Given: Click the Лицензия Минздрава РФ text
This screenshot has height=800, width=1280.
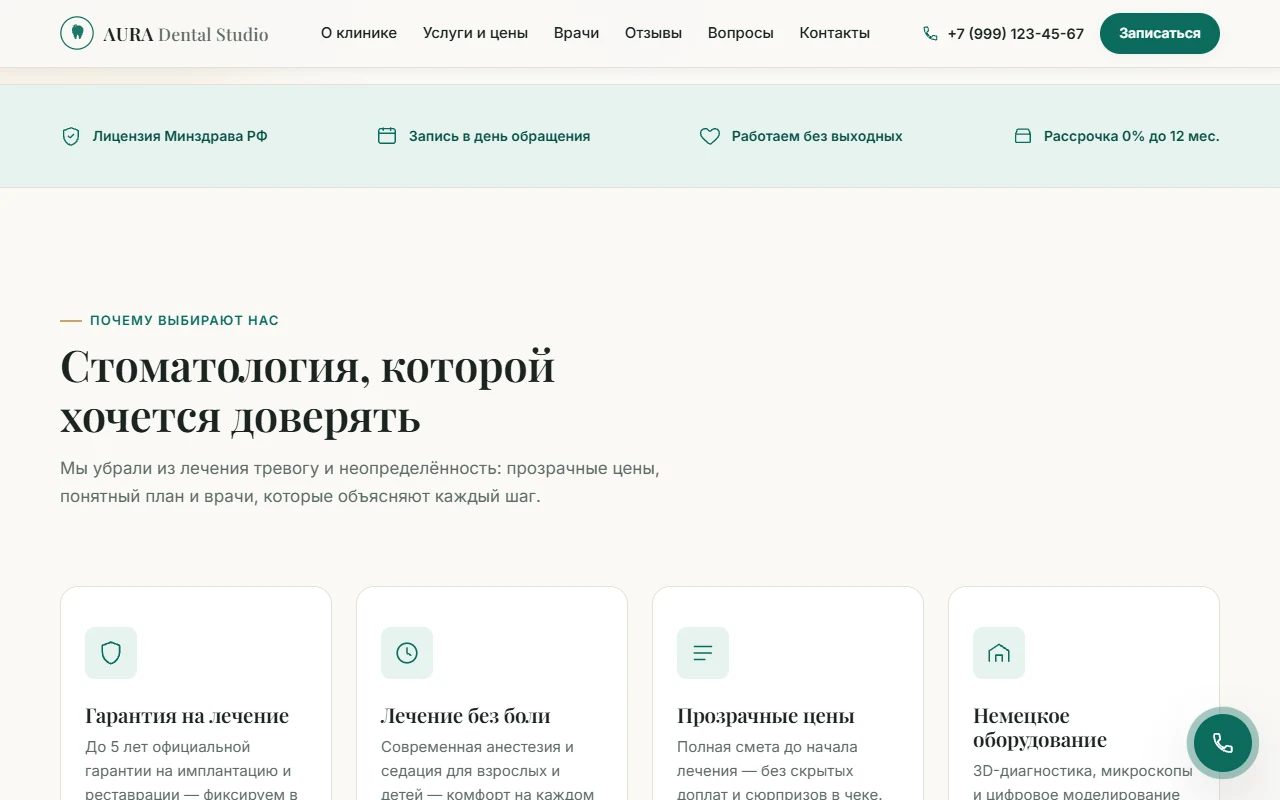Looking at the screenshot, I should (x=180, y=136).
